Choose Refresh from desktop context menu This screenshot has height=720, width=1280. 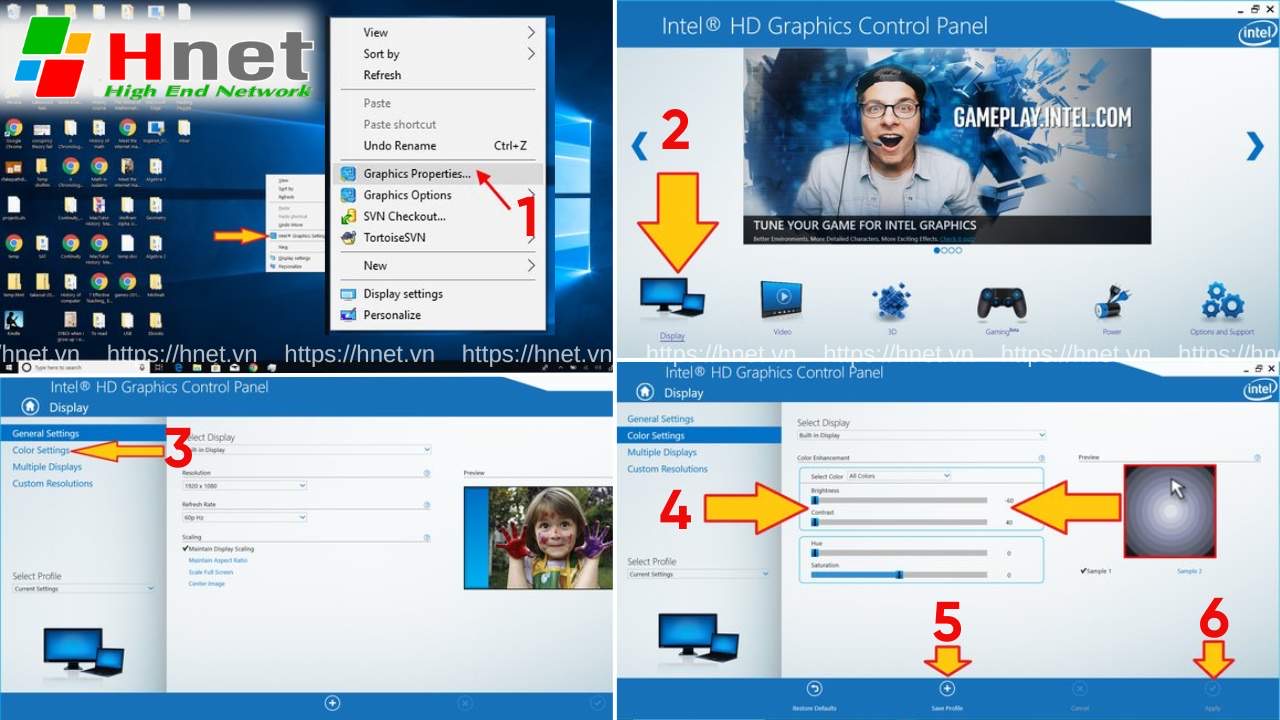tap(438, 75)
